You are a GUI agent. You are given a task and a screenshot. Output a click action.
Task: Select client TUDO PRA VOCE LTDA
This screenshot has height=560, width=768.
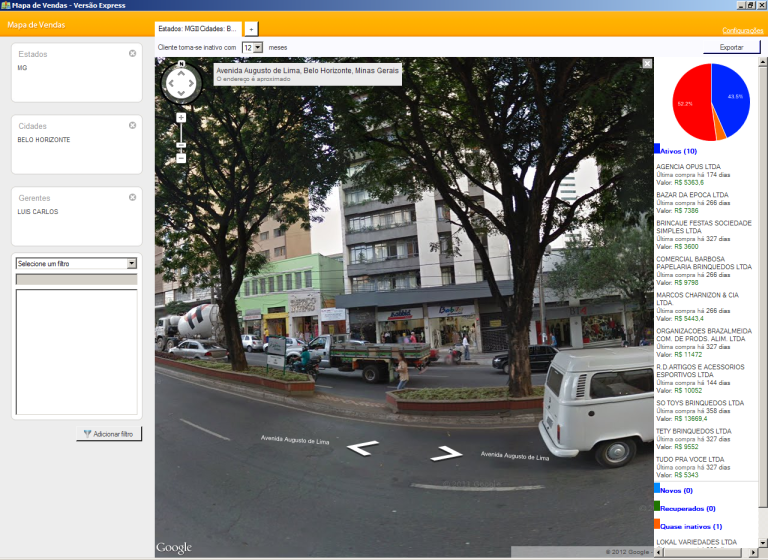[x=690, y=460]
